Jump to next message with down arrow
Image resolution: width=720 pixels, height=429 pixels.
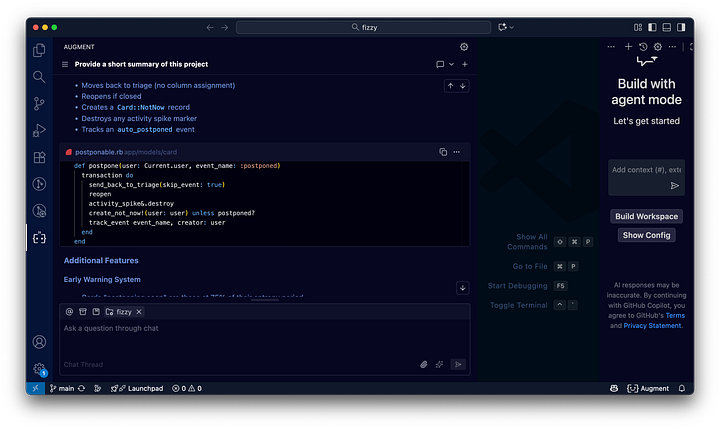(462, 86)
